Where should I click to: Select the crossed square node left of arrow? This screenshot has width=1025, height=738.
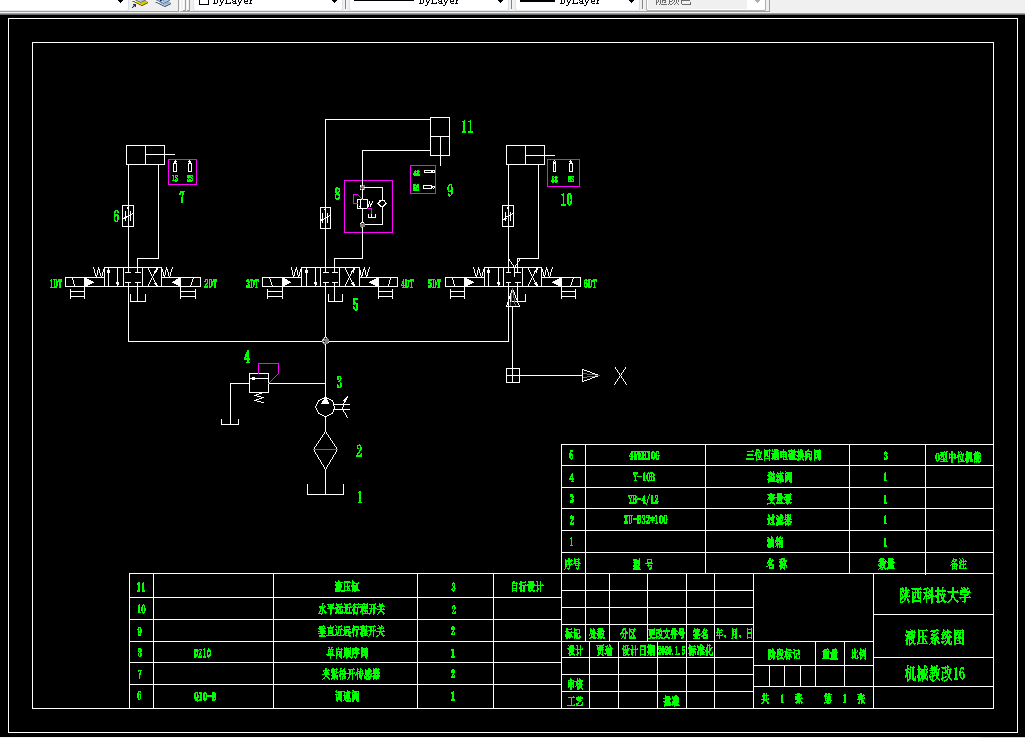[x=513, y=375]
